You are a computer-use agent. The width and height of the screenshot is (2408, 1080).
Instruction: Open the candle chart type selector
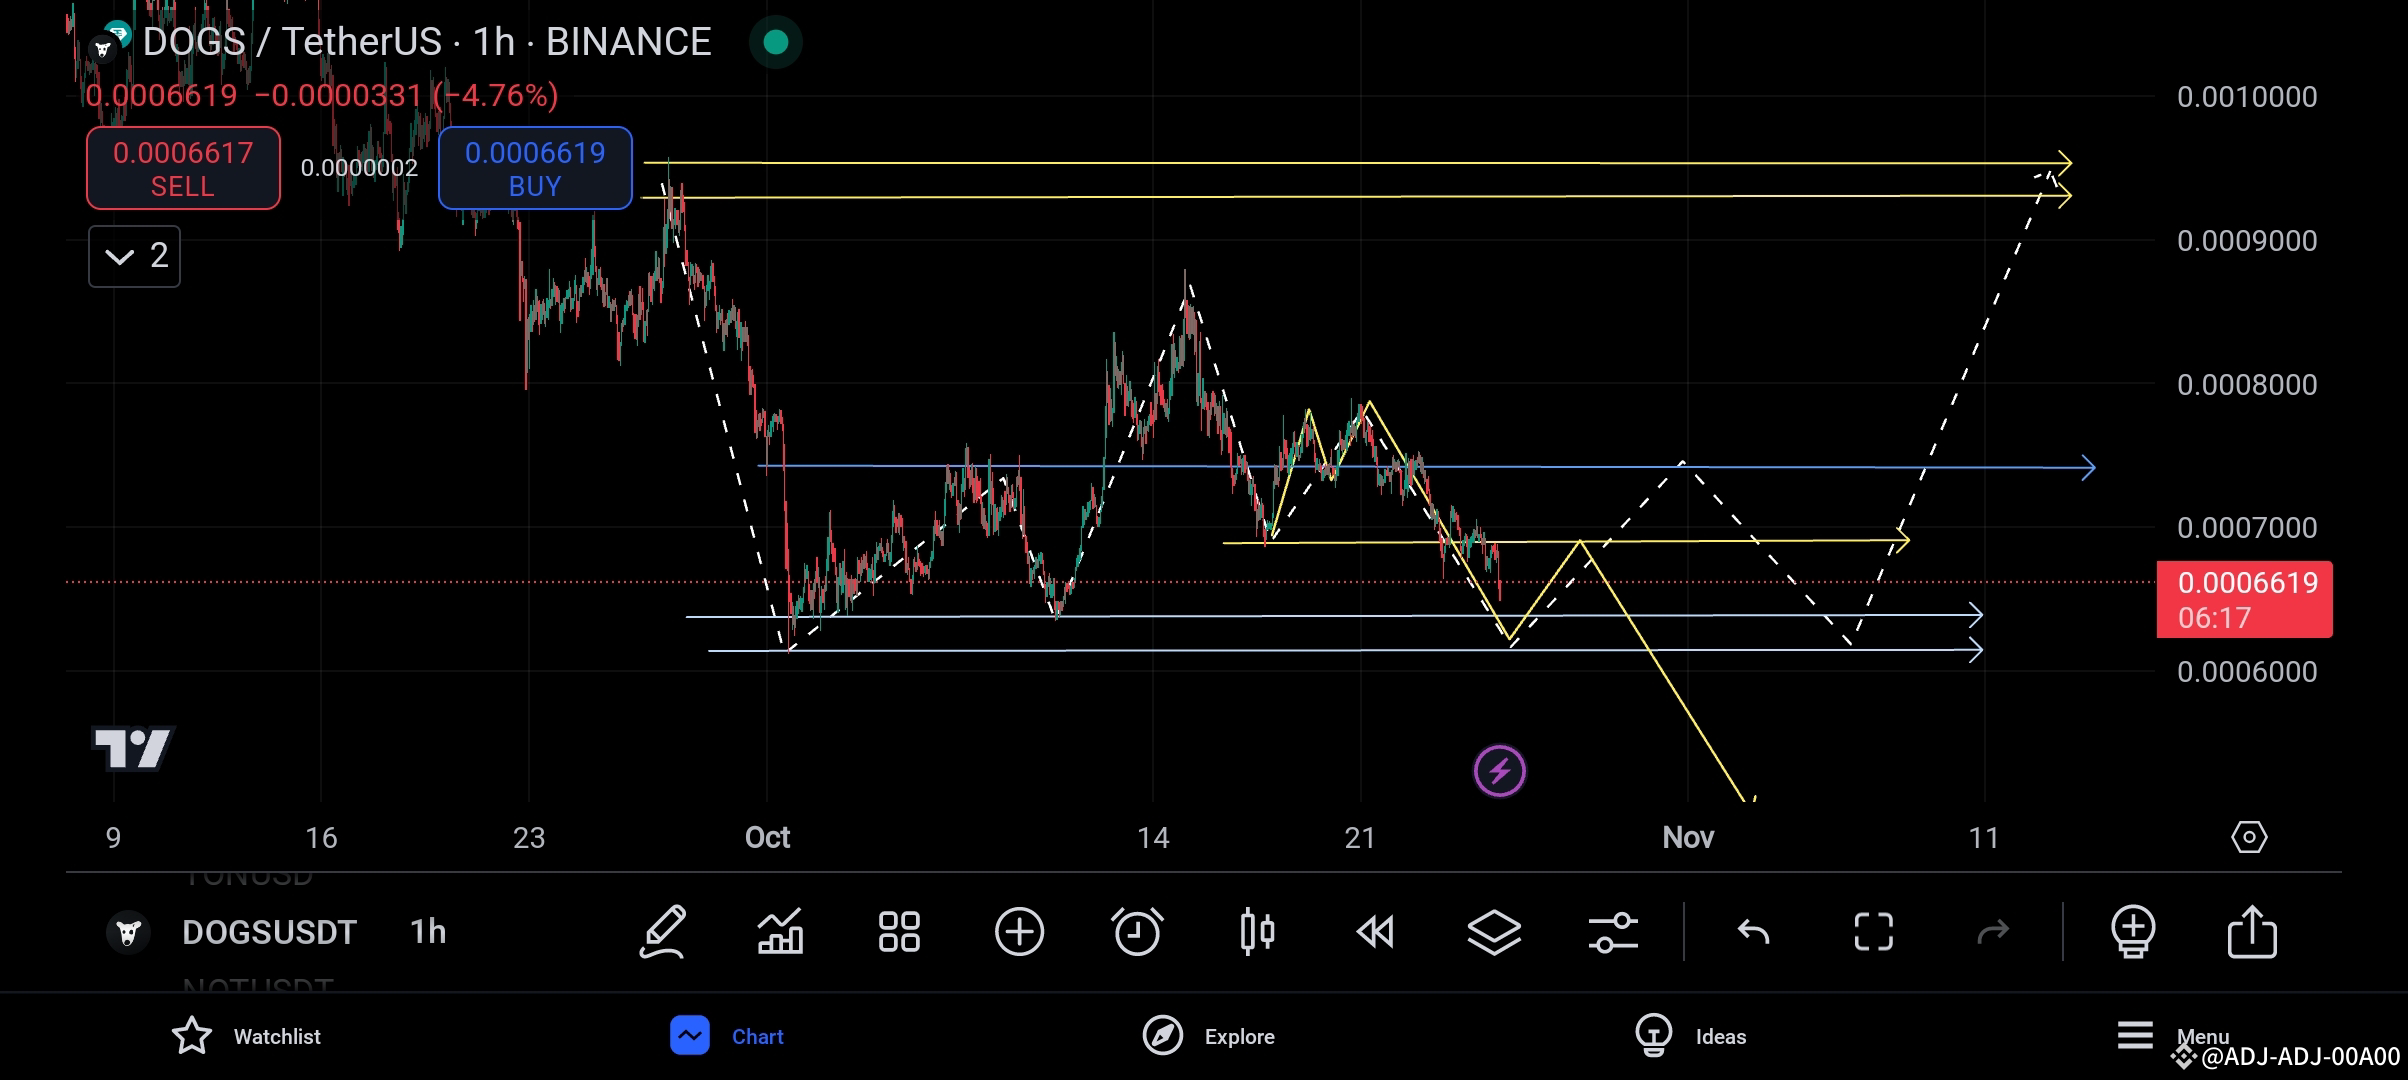(1257, 931)
